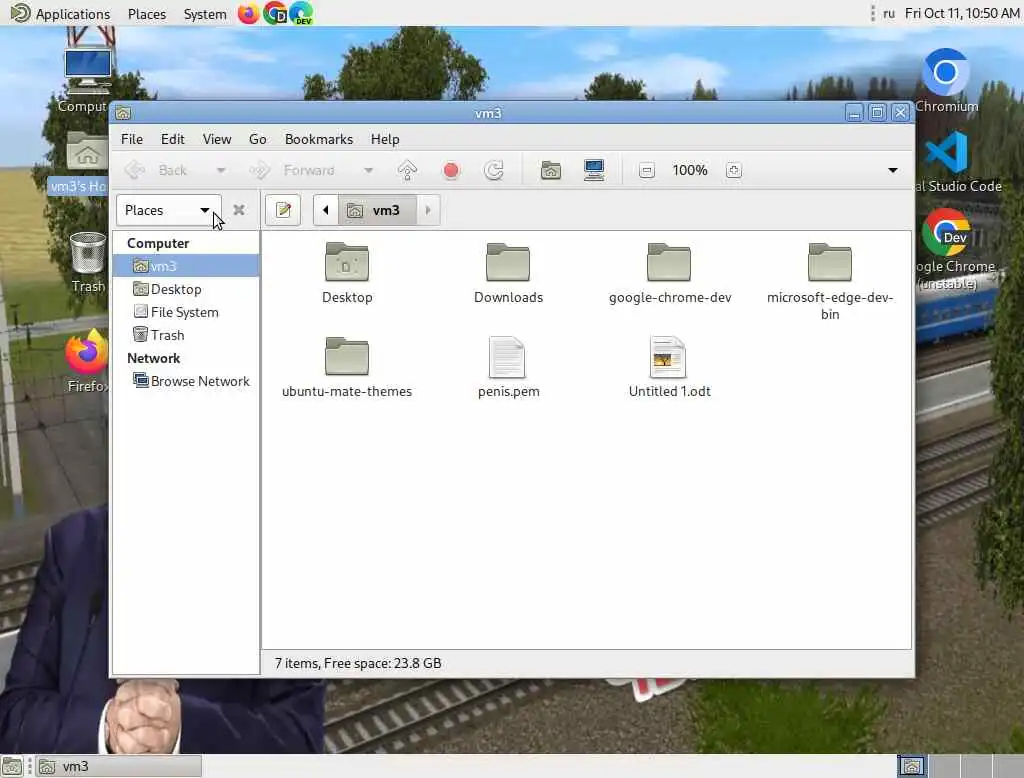Select the ubuntu-mate-themes folder
The image size is (1024, 778).
347,356
